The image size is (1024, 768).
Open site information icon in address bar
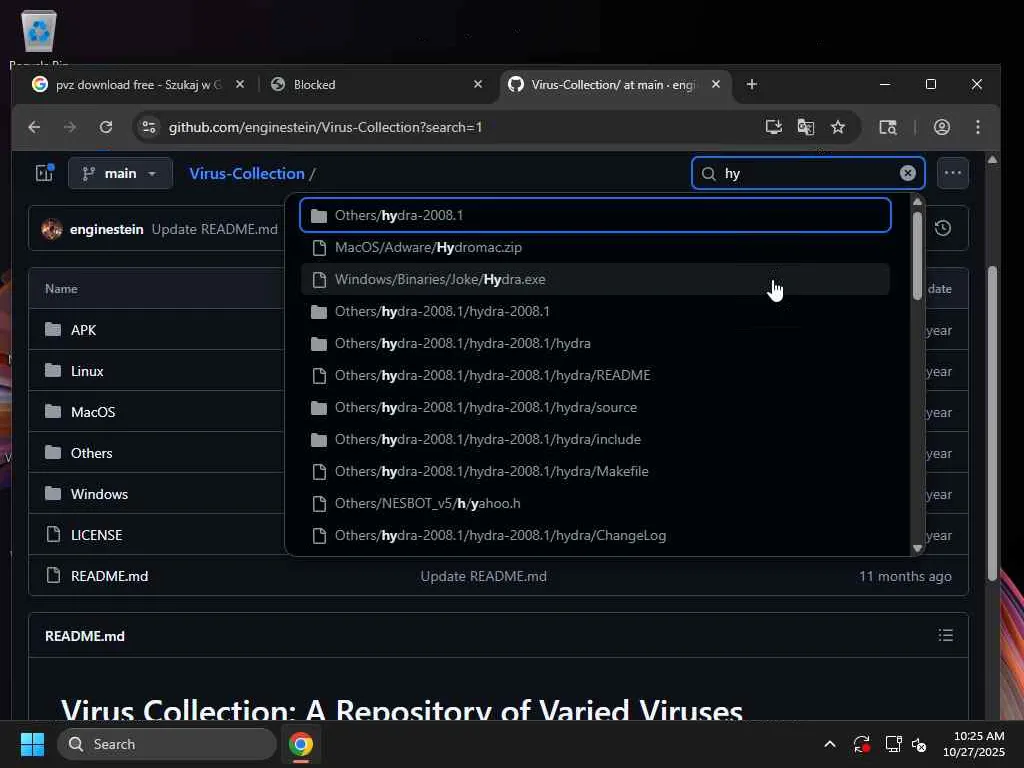coord(149,127)
